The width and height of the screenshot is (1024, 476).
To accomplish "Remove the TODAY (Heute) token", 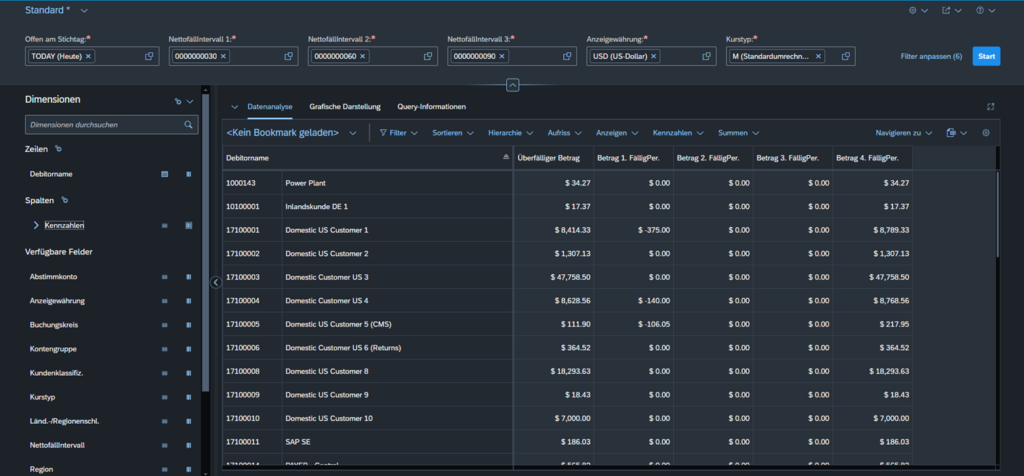I will [88, 56].
